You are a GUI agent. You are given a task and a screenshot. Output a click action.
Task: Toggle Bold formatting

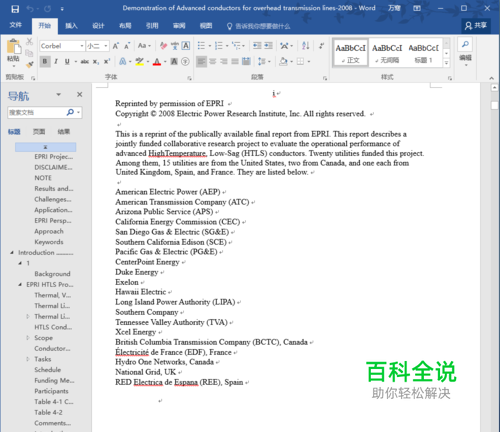click(45, 61)
